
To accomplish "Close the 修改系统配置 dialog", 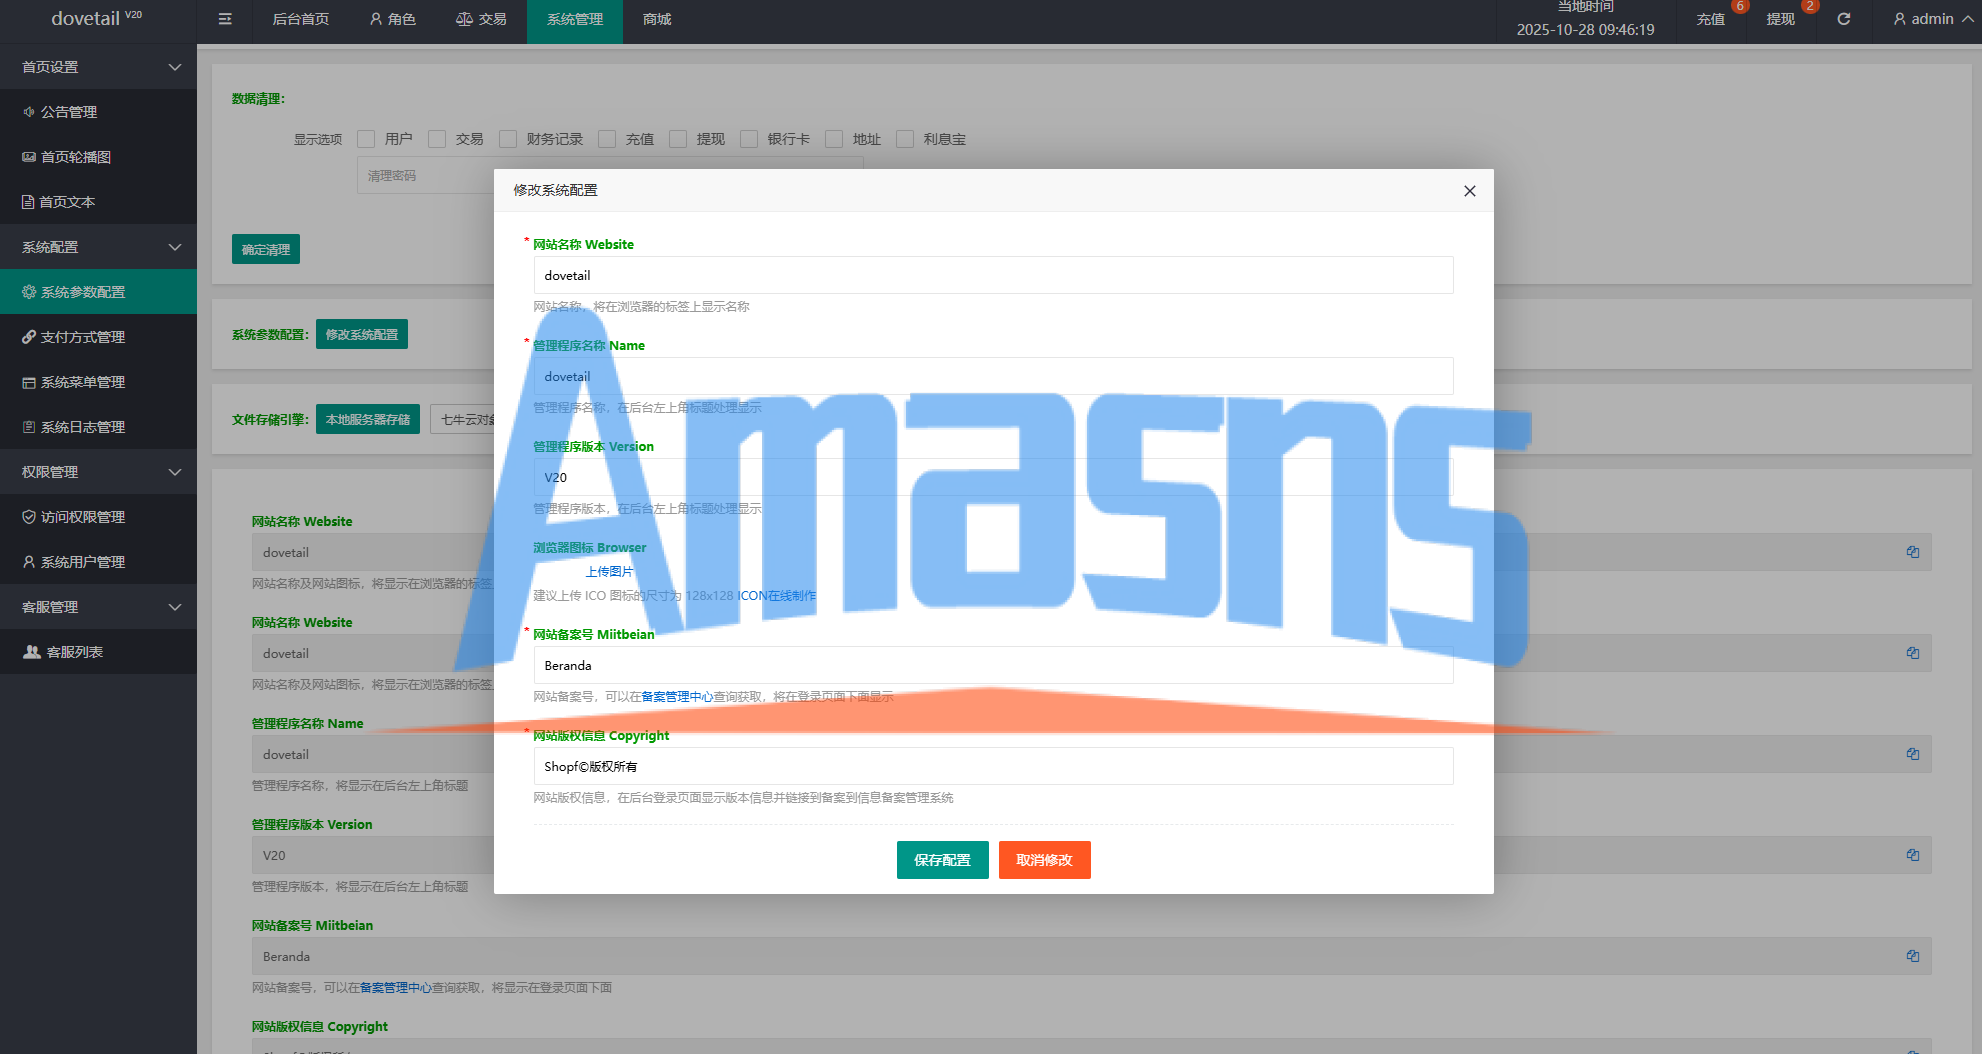I will click(1470, 191).
